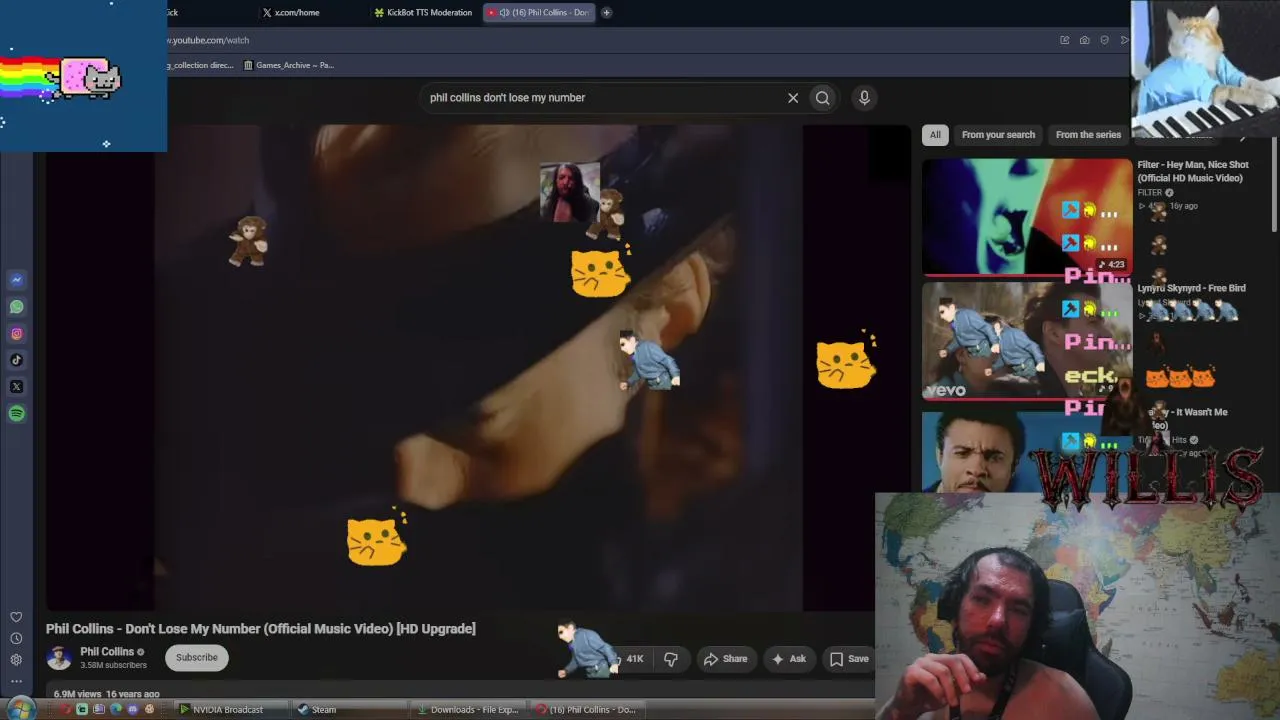Open TikTok from the browser sidebar
Viewport: 1280px width, 720px height.
click(16, 360)
